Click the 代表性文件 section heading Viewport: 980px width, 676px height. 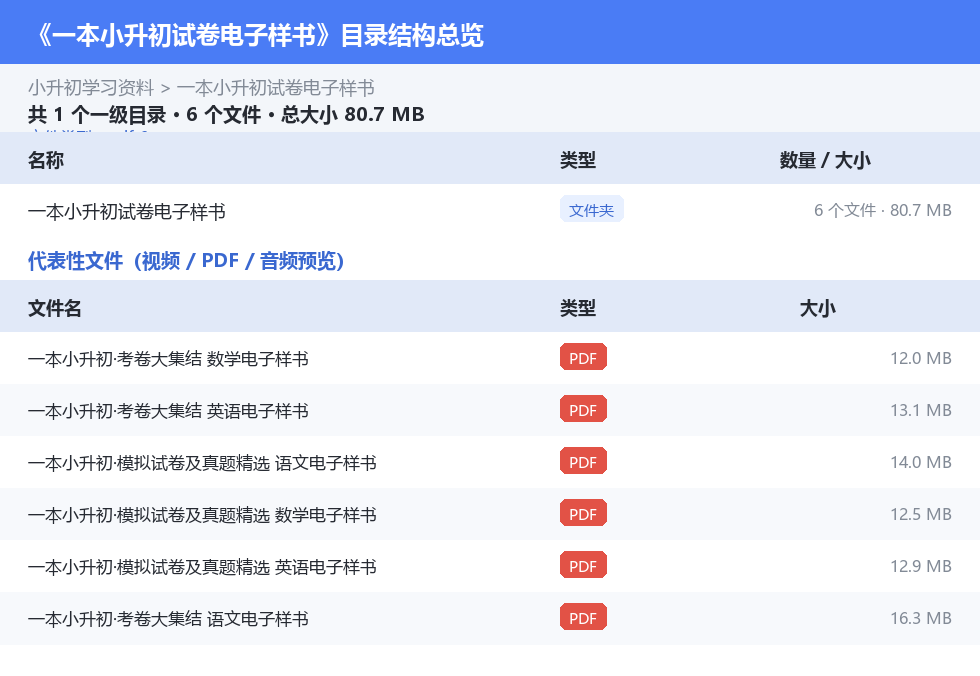186,261
